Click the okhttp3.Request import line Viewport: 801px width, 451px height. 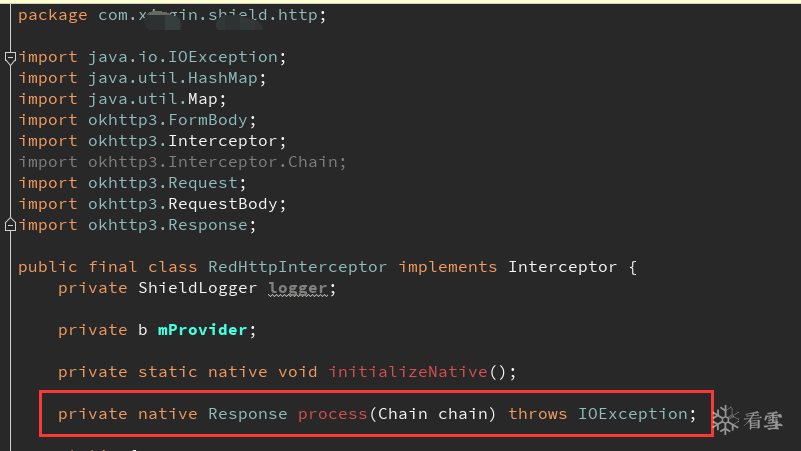pos(132,183)
